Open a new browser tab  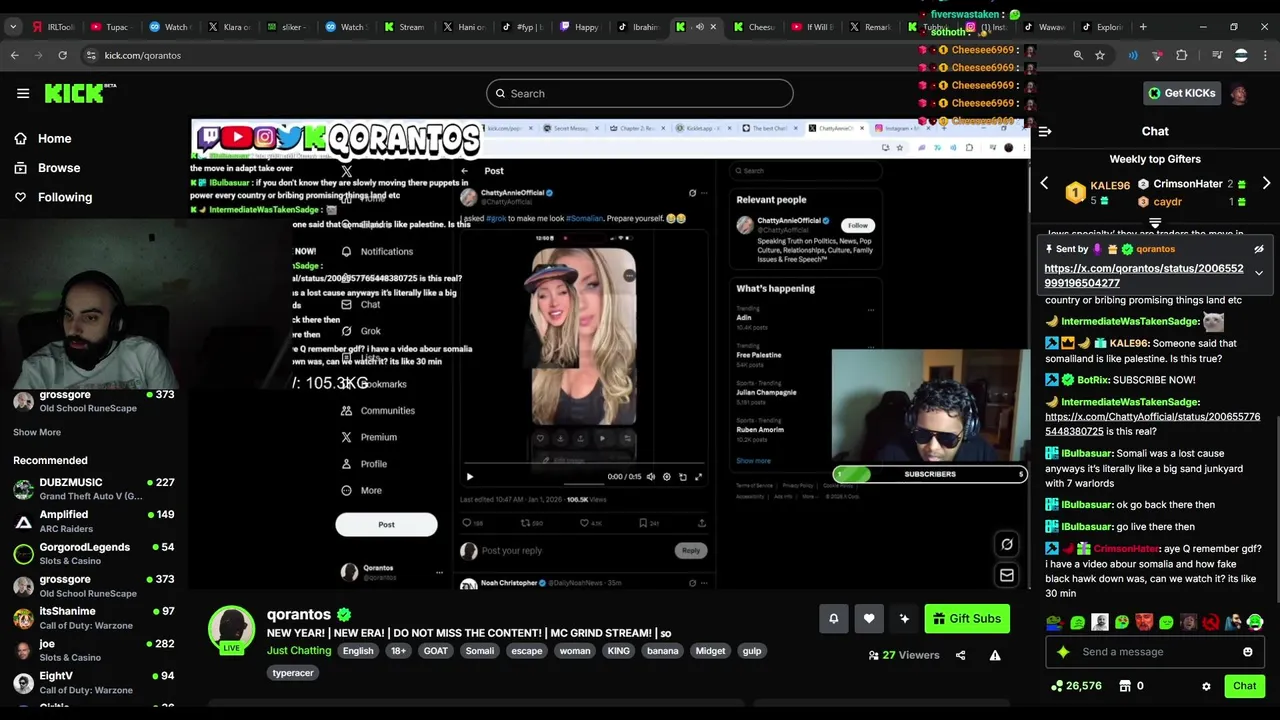1143,27
